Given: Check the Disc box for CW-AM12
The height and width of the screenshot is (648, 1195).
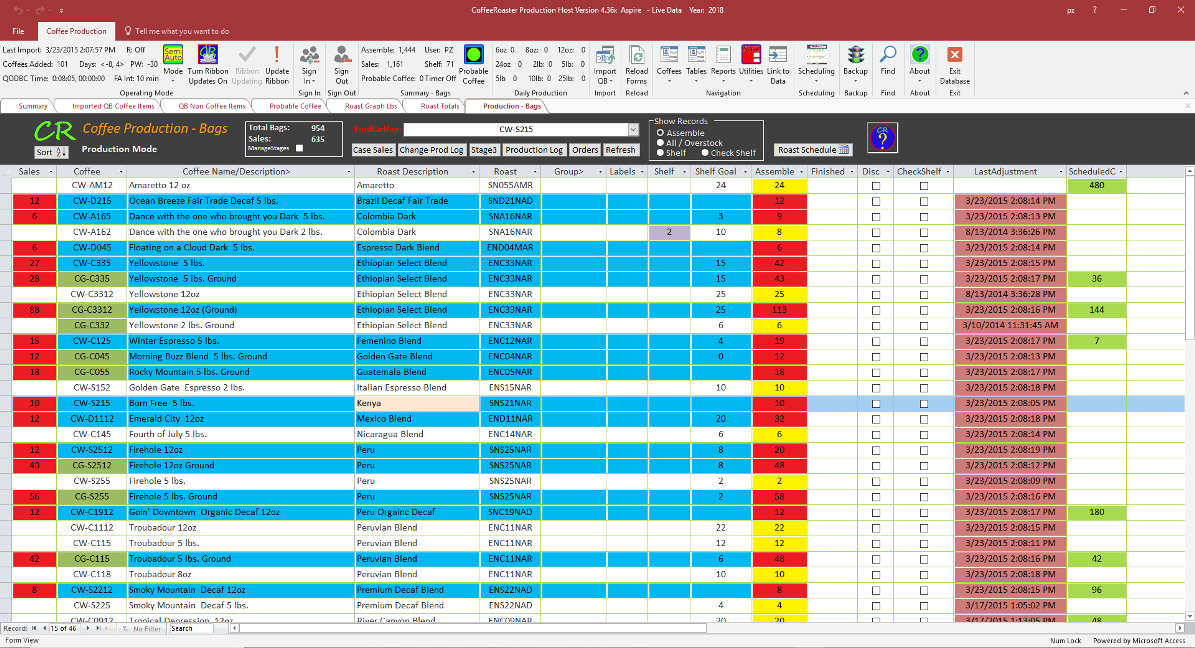Looking at the screenshot, I should (876, 186).
